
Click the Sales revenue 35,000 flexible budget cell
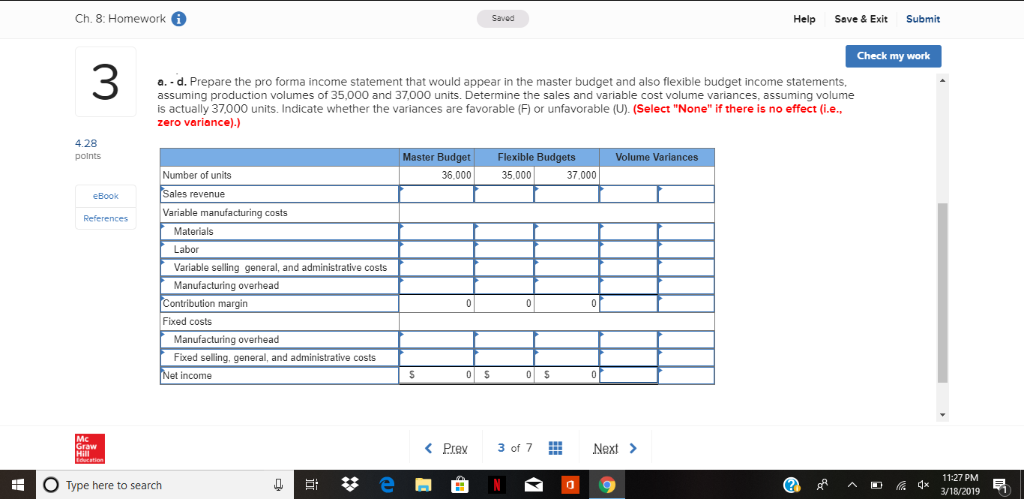[504, 194]
